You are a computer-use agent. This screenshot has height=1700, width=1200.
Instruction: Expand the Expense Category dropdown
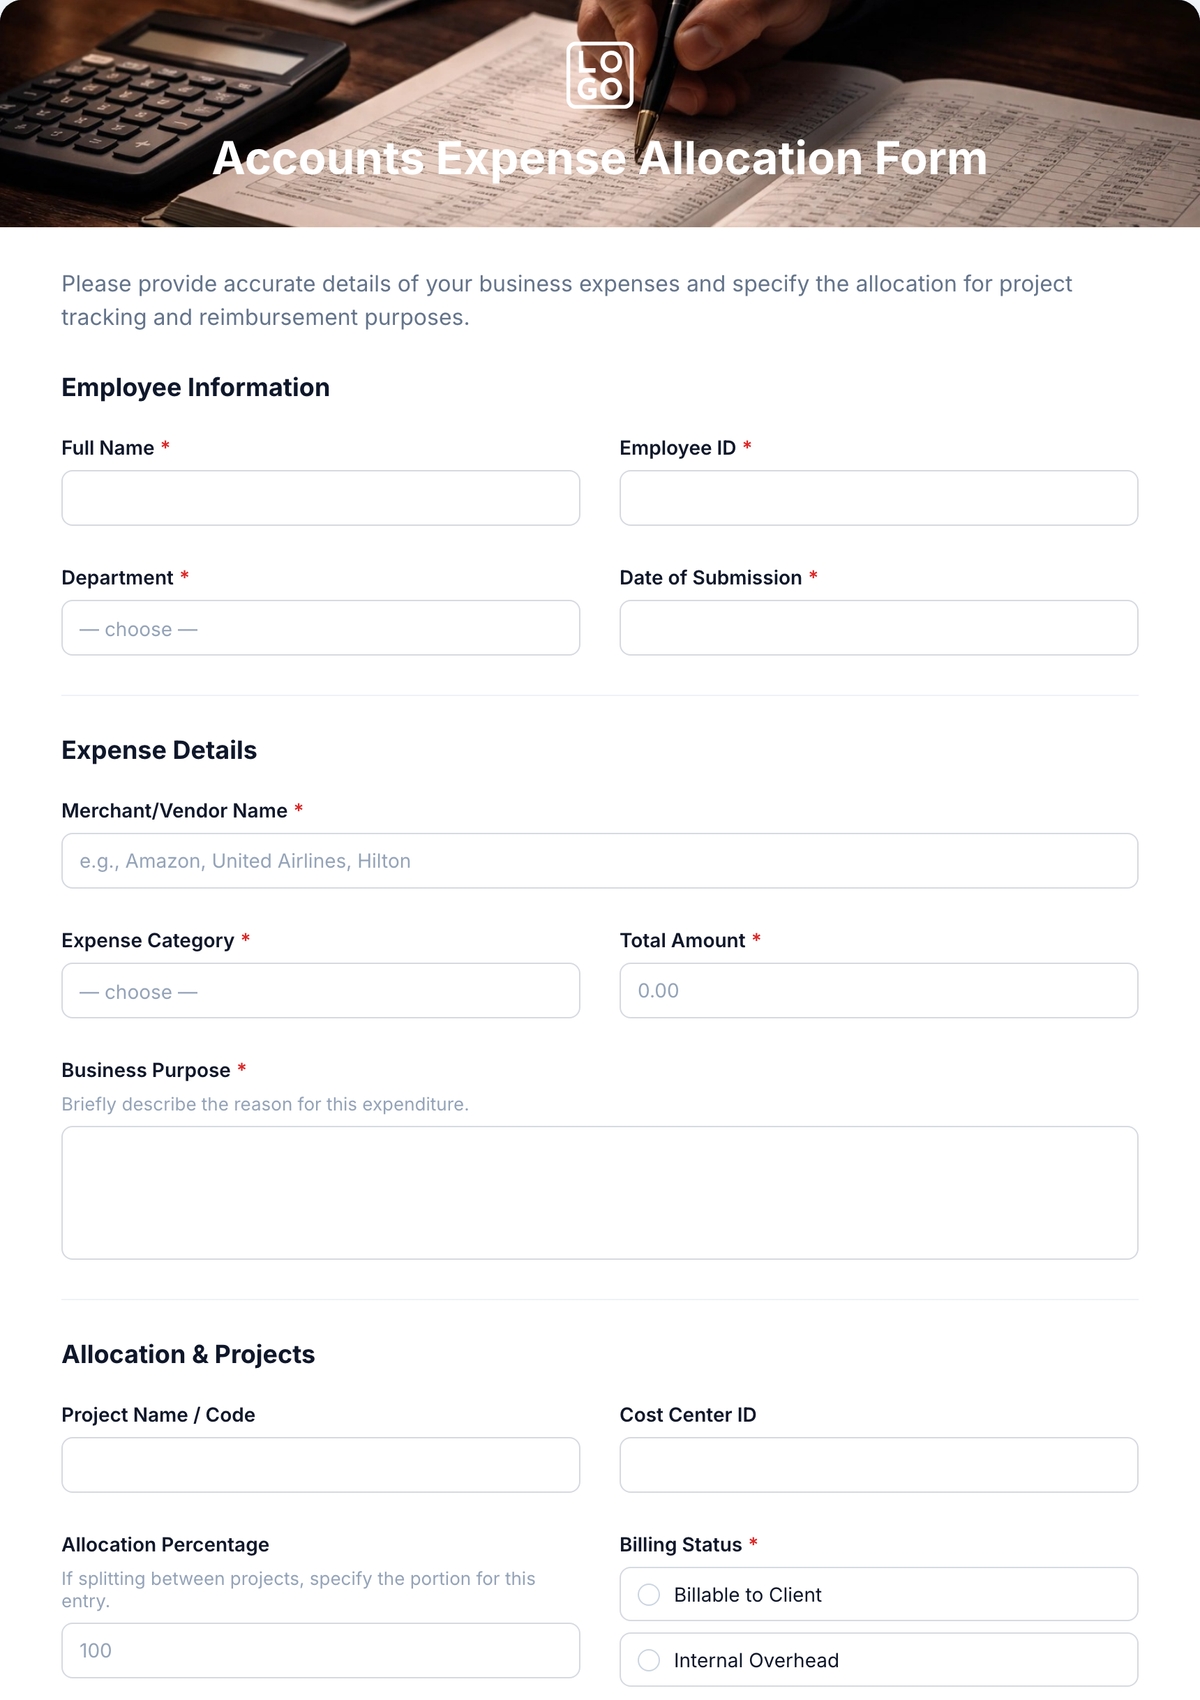click(321, 991)
